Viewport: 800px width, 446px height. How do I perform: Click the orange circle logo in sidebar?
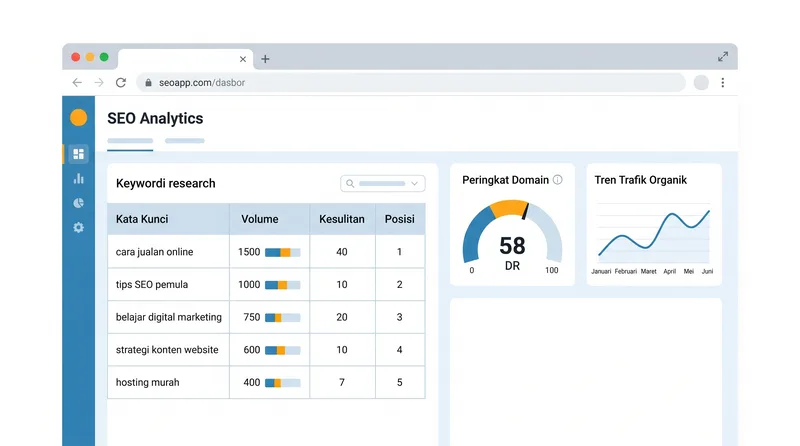[79, 117]
